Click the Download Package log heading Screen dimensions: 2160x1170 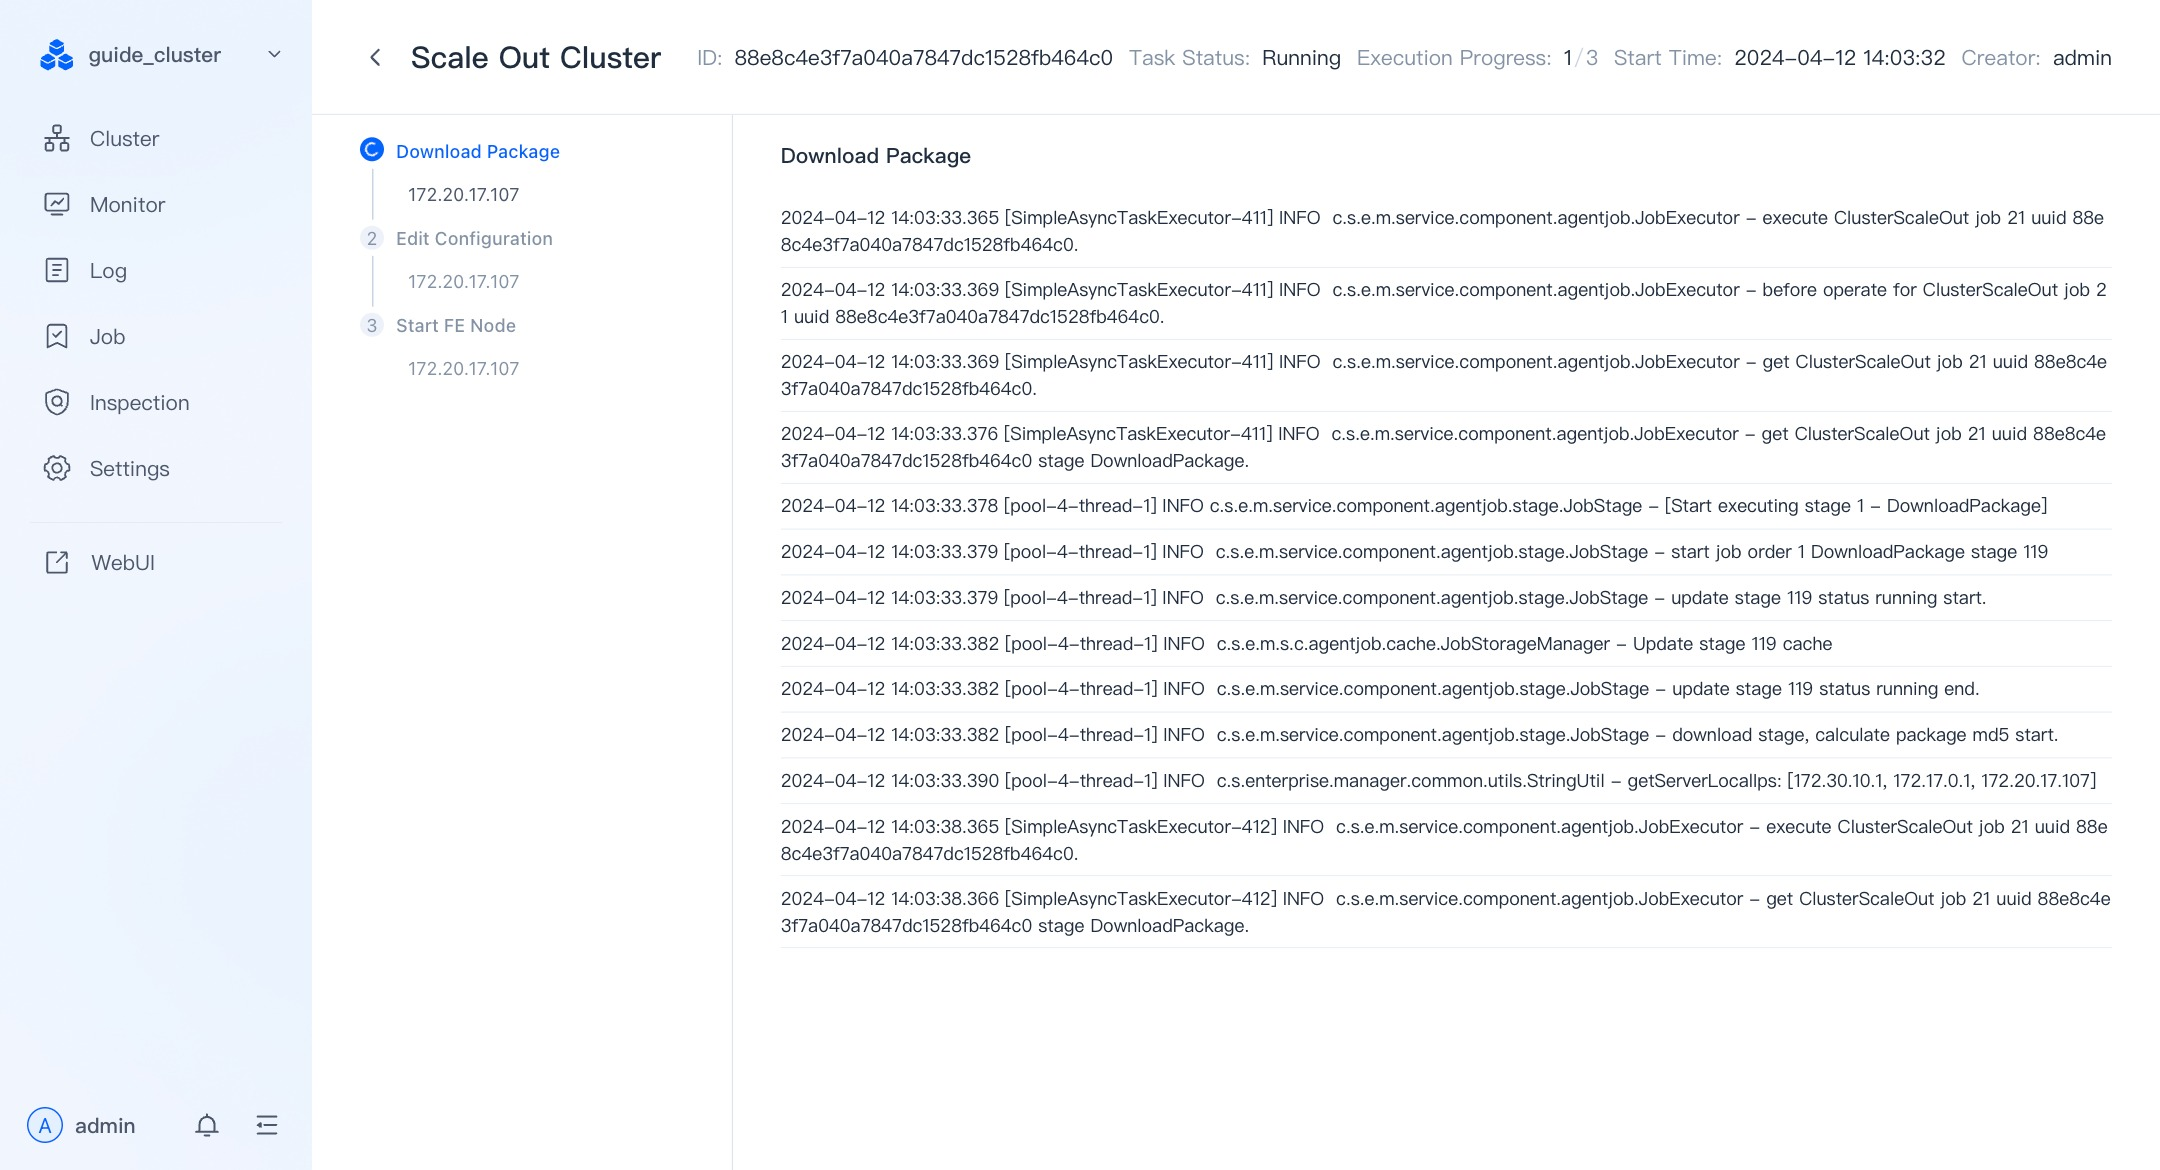point(876,156)
